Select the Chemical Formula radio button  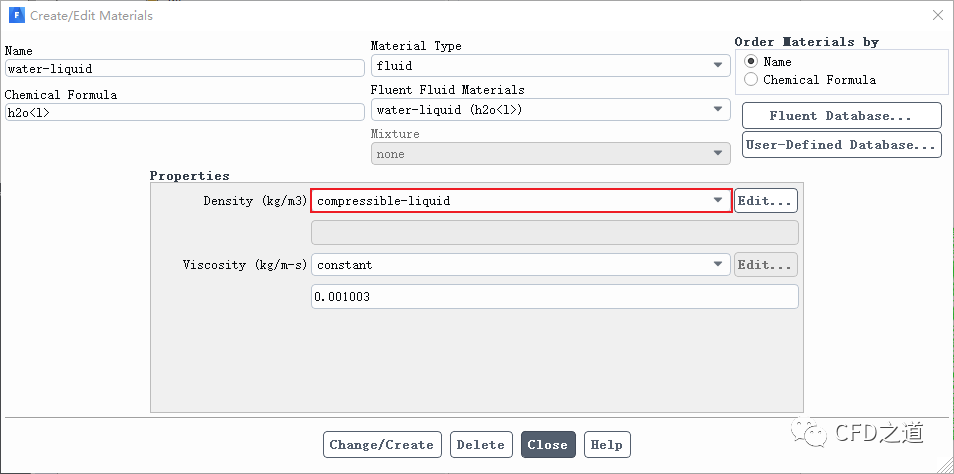pyautogui.click(x=751, y=80)
